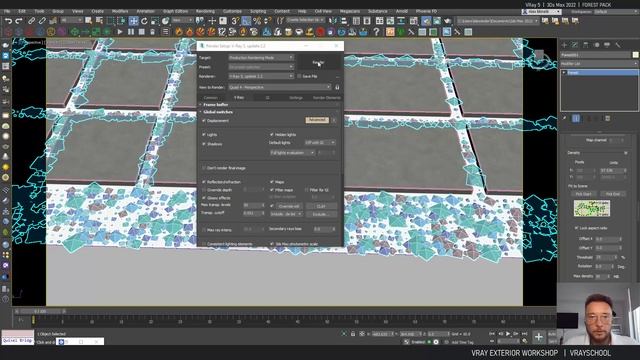
Task: Open the Renderer dropdown
Action: [261, 76]
